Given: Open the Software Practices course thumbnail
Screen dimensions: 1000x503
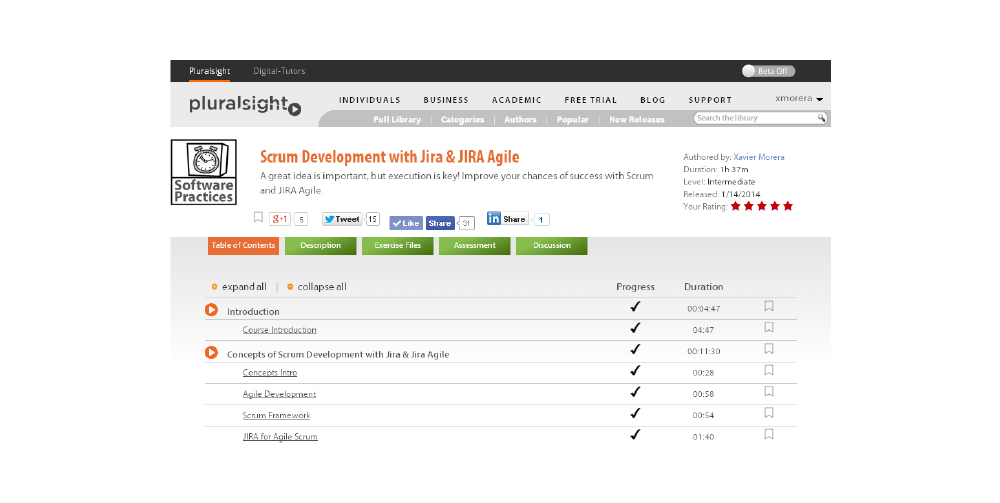Looking at the screenshot, I should [203, 172].
